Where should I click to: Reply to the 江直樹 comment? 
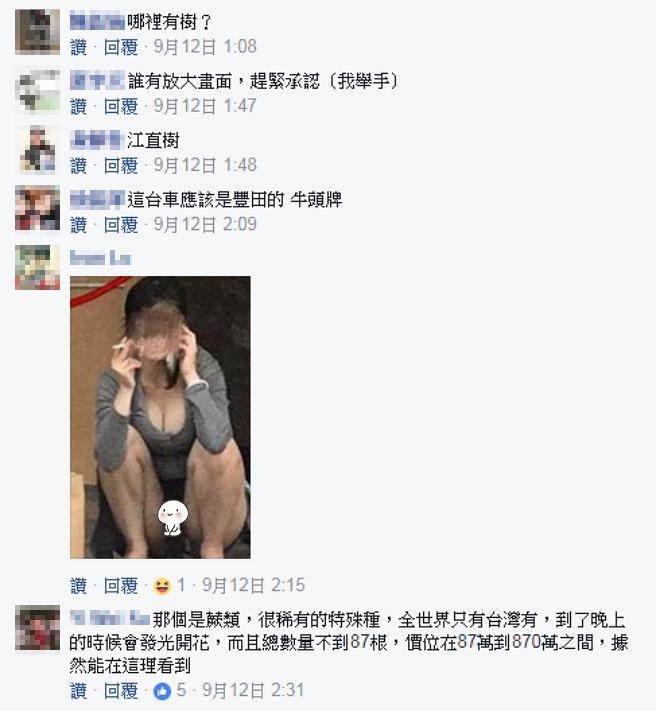(121, 166)
